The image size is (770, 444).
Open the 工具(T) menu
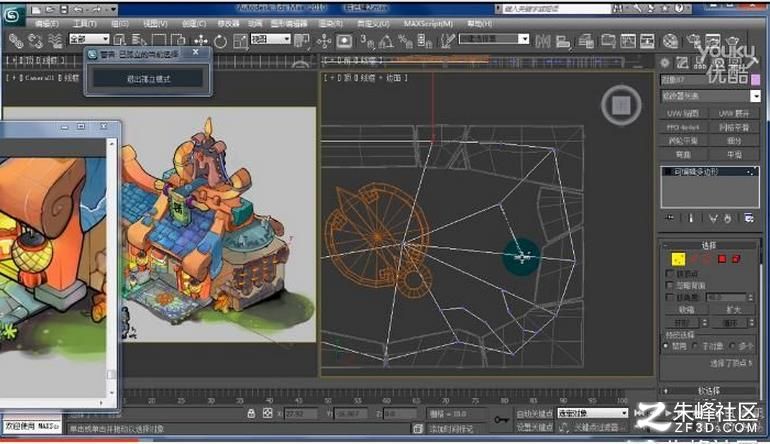point(85,23)
